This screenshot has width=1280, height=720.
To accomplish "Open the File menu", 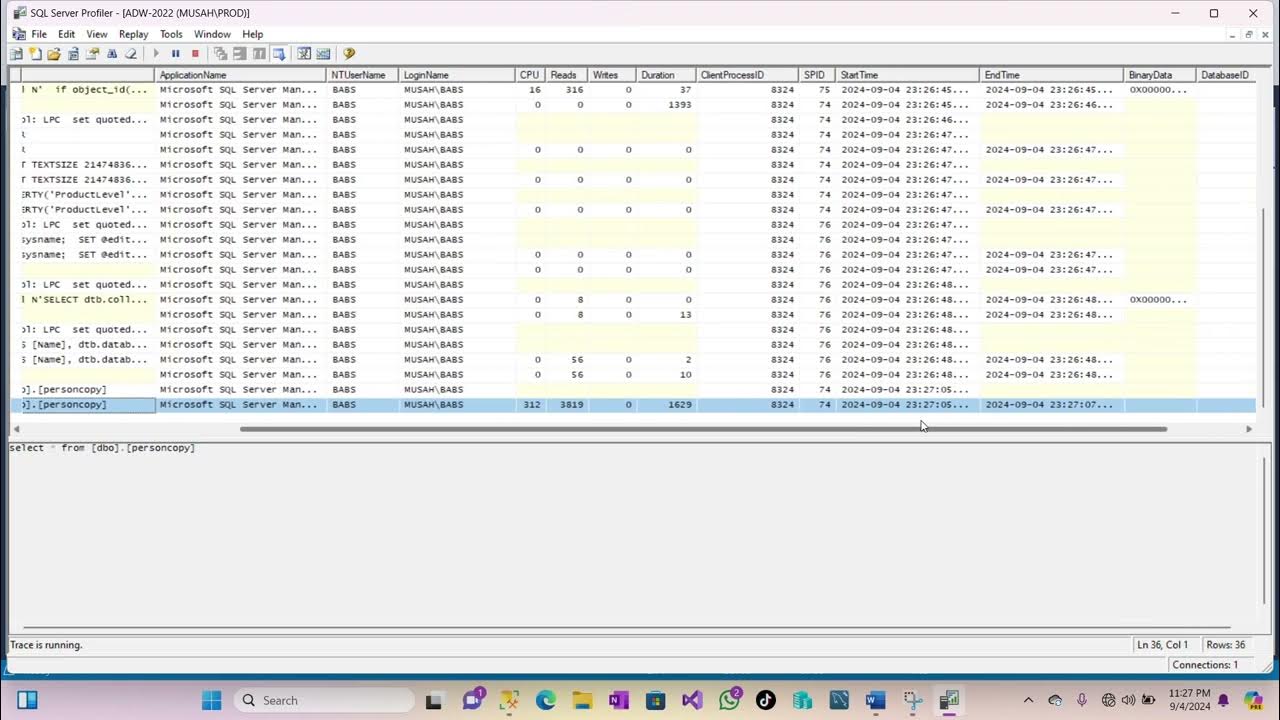I will [39, 34].
